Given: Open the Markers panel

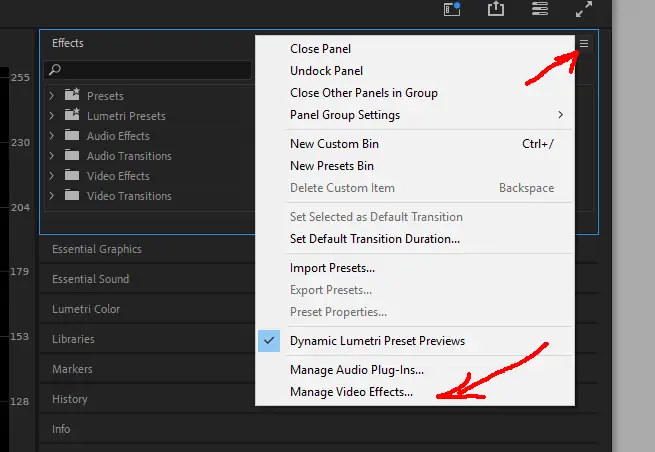Looking at the screenshot, I should point(72,369).
